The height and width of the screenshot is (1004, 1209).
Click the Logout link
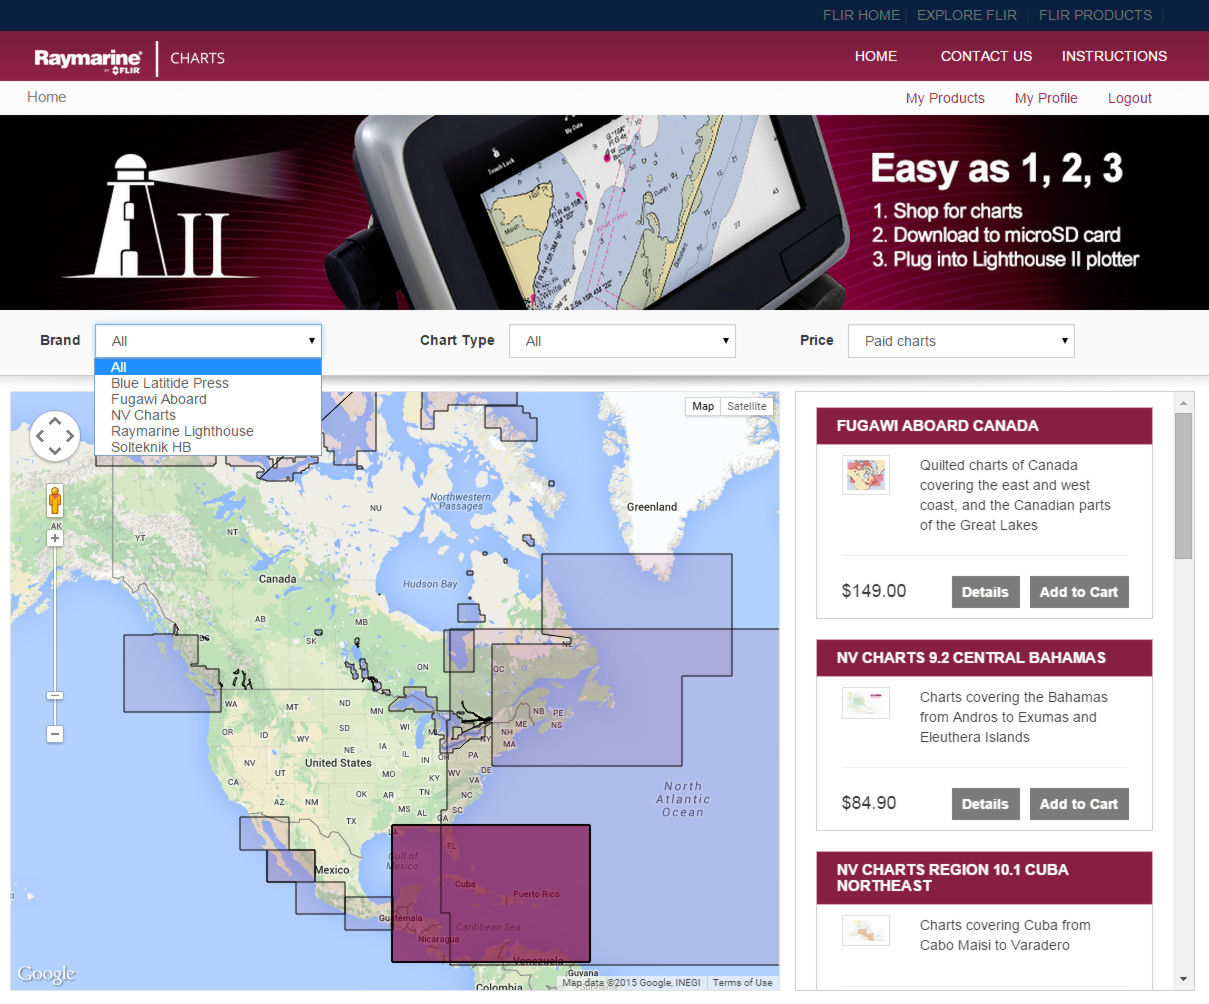pos(1130,98)
